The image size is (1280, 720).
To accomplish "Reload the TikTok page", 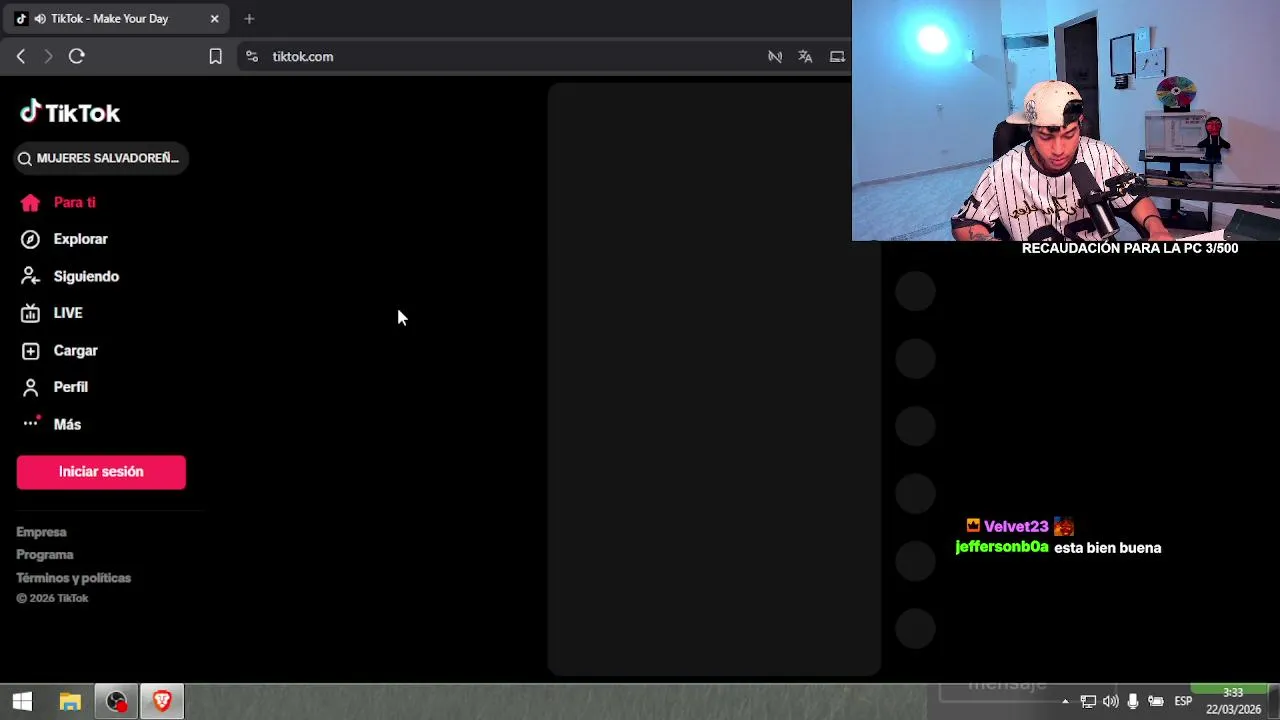I will [x=77, y=57].
